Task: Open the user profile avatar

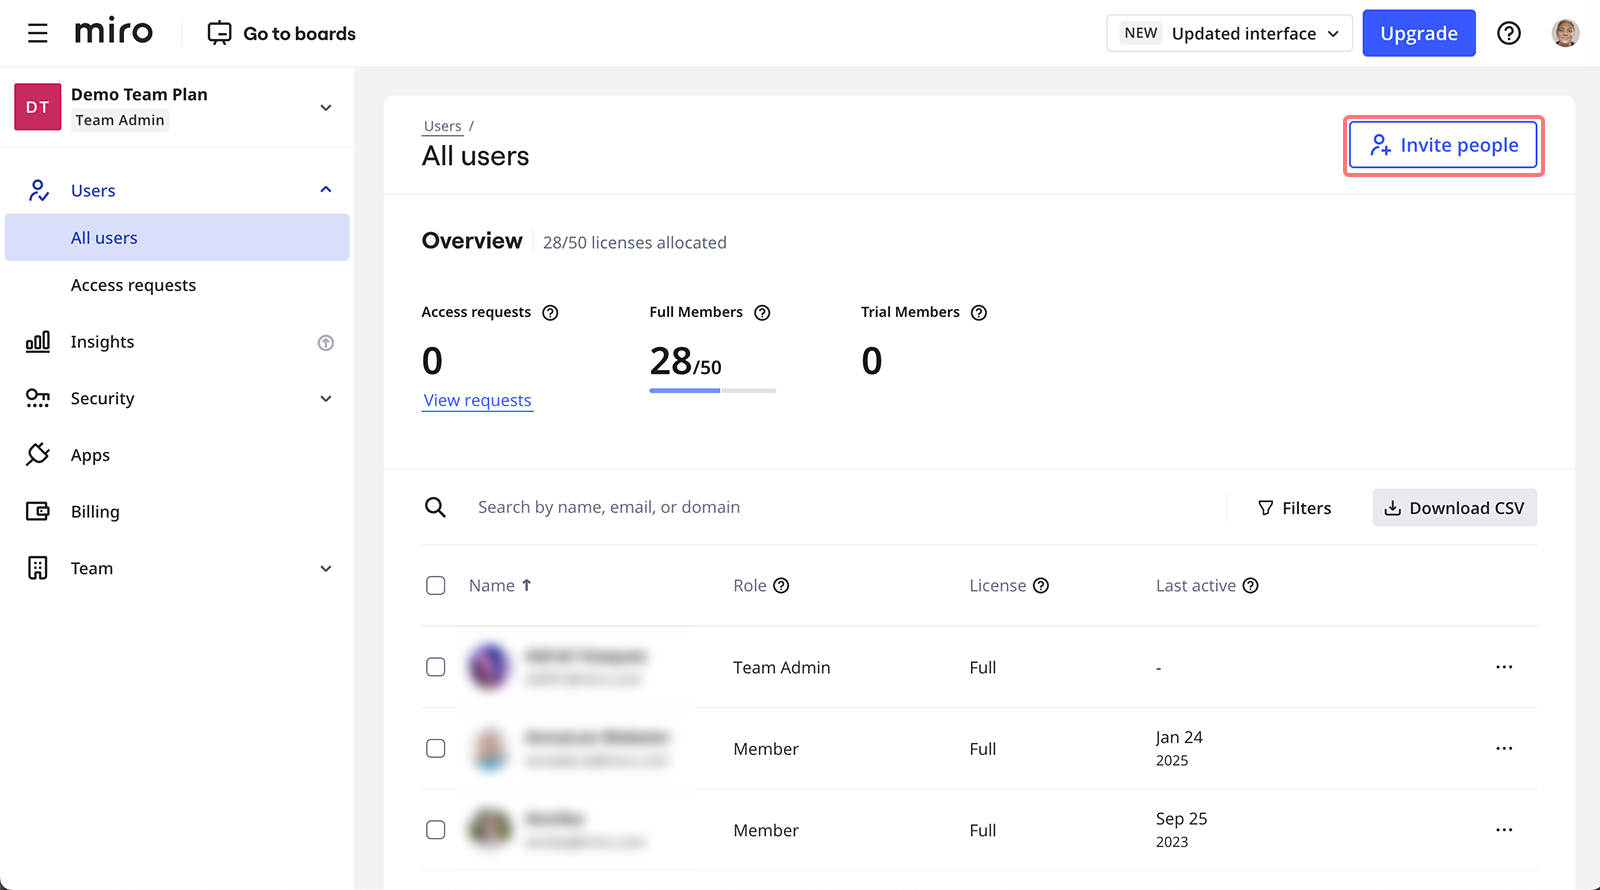Action: [x=1565, y=33]
